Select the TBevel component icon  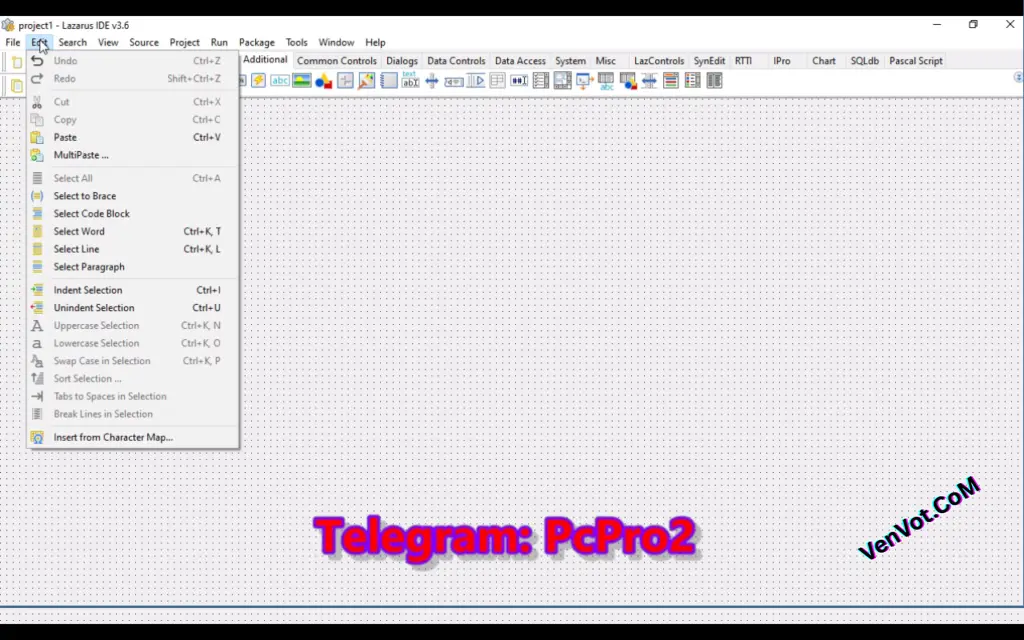(345, 80)
